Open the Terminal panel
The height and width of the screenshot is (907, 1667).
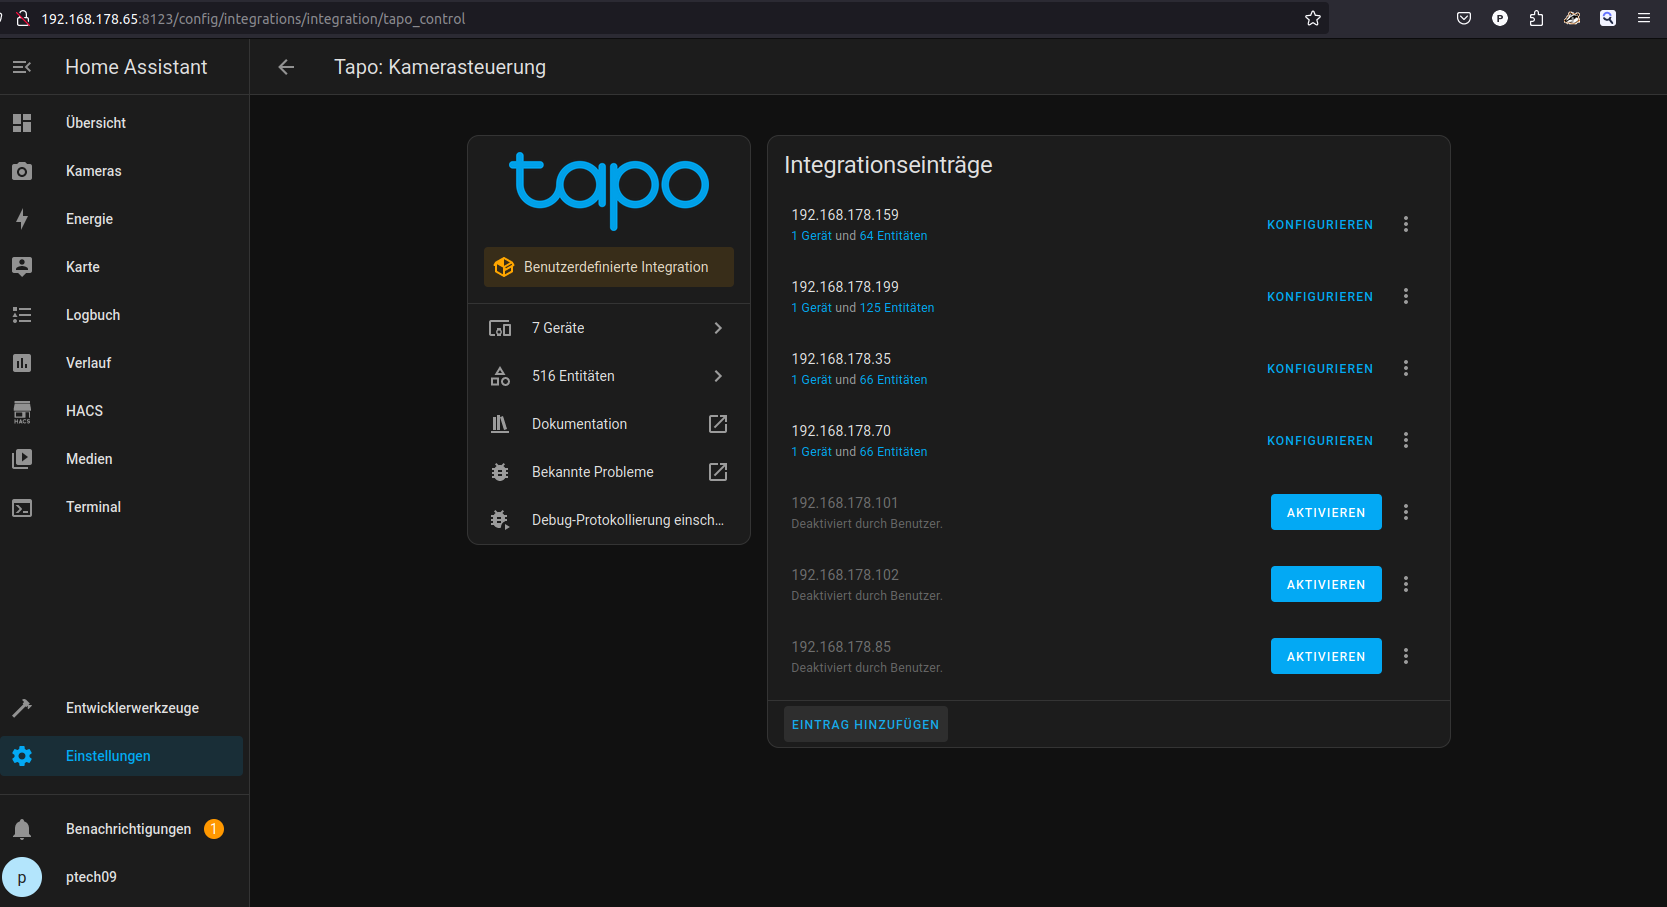point(93,507)
